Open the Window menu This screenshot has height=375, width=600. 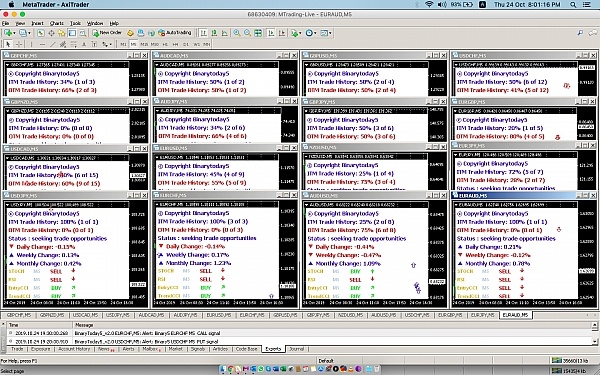click(x=95, y=23)
